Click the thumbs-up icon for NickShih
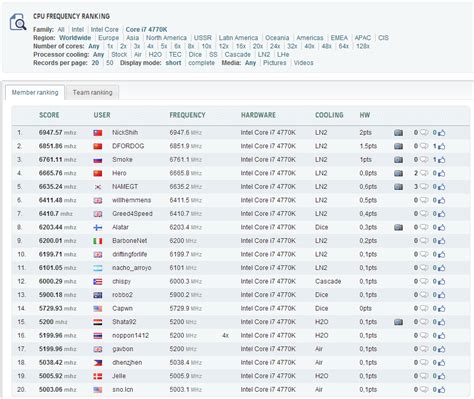 coord(442,133)
